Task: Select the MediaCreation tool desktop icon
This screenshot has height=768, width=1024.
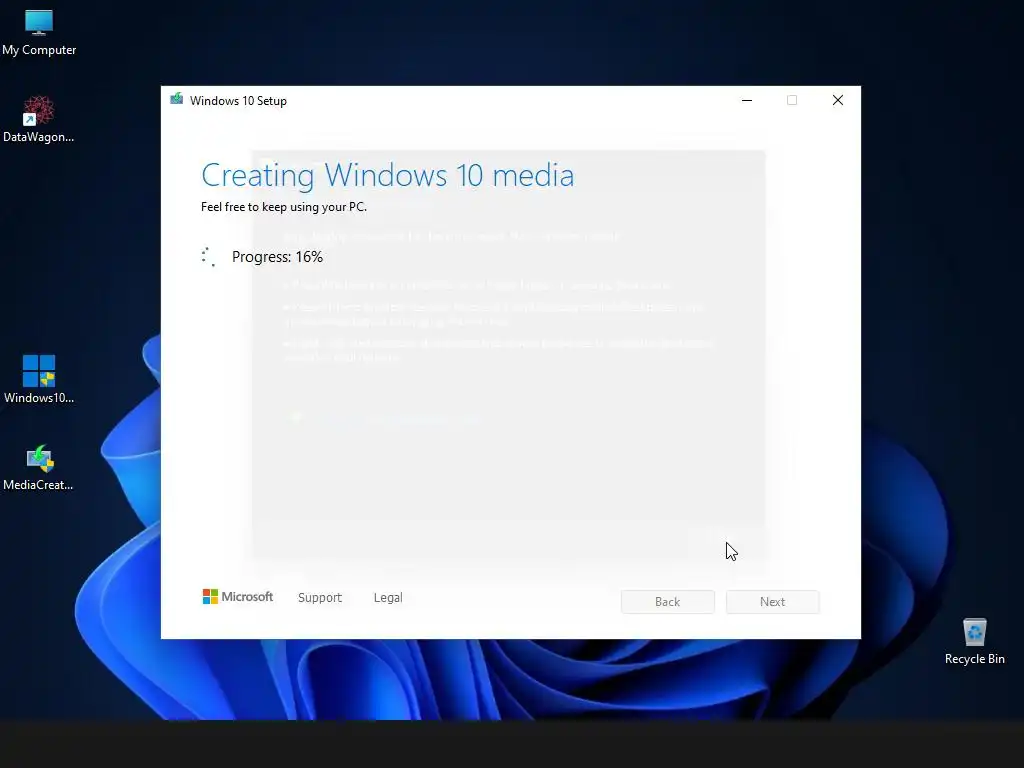Action: pos(39,467)
